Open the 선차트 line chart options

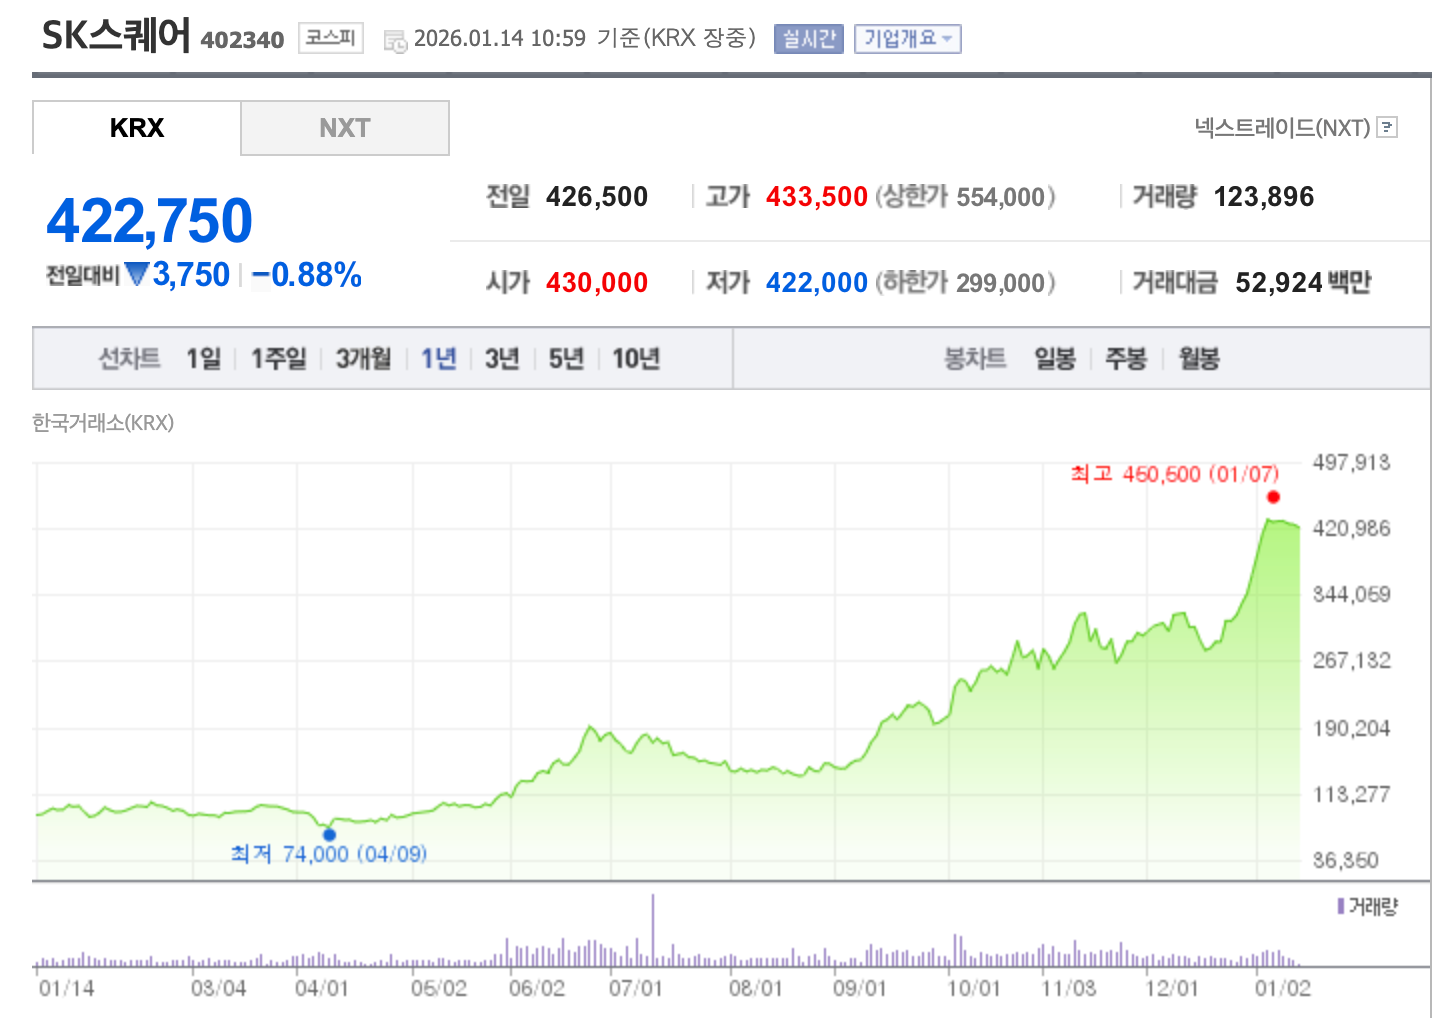(128, 358)
